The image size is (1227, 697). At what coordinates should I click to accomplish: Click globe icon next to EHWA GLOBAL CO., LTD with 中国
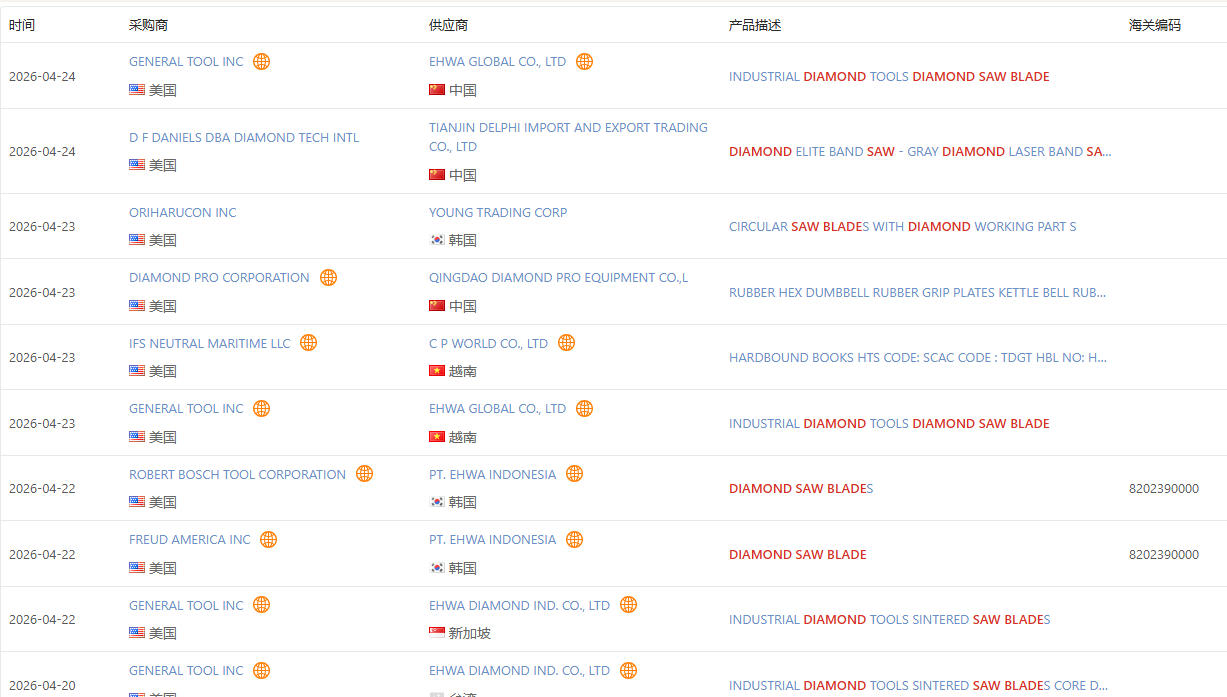(x=584, y=61)
